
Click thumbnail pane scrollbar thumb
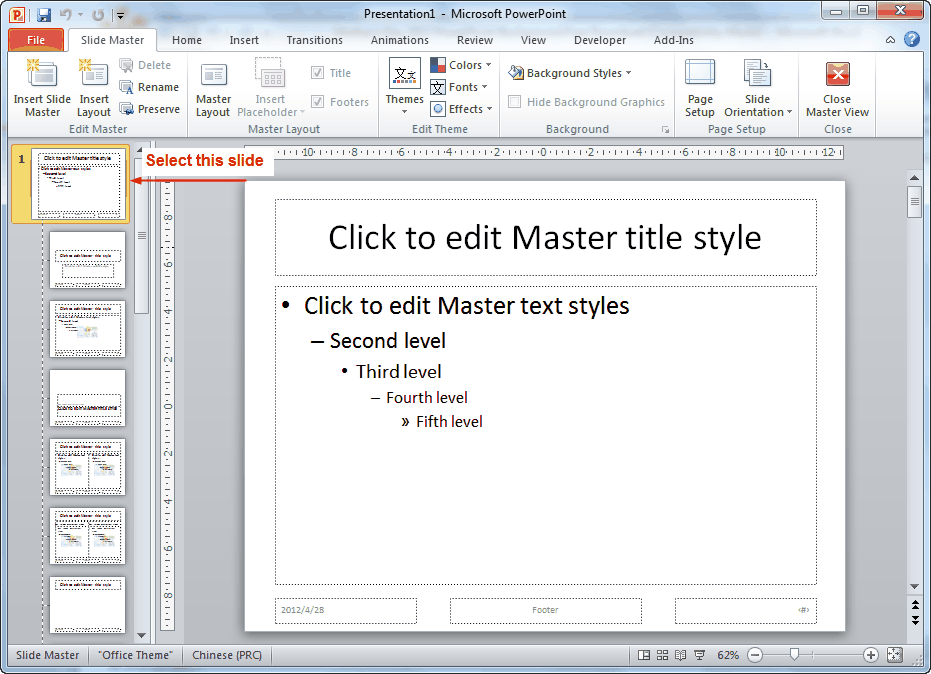(141, 236)
